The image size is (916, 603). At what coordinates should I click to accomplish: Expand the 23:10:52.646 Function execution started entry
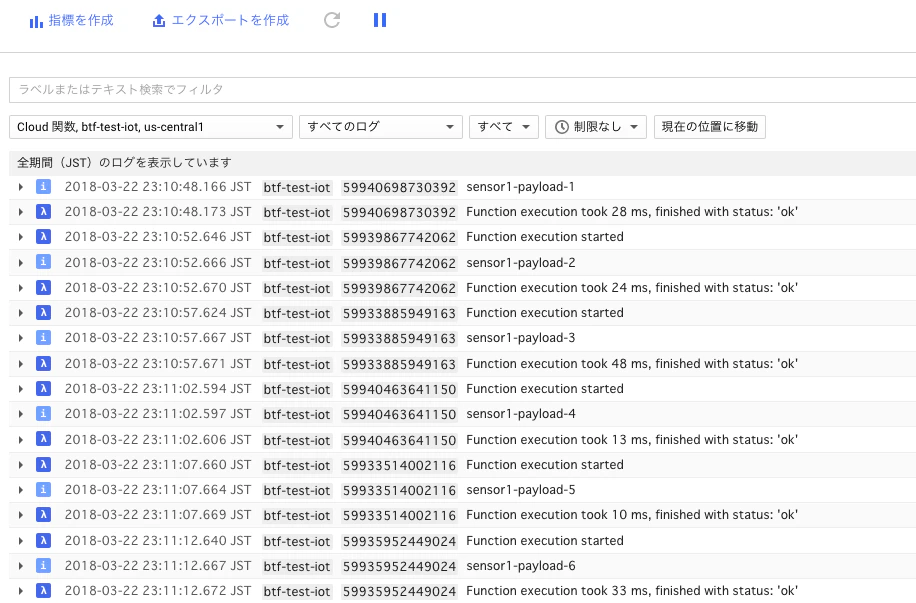point(21,237)
